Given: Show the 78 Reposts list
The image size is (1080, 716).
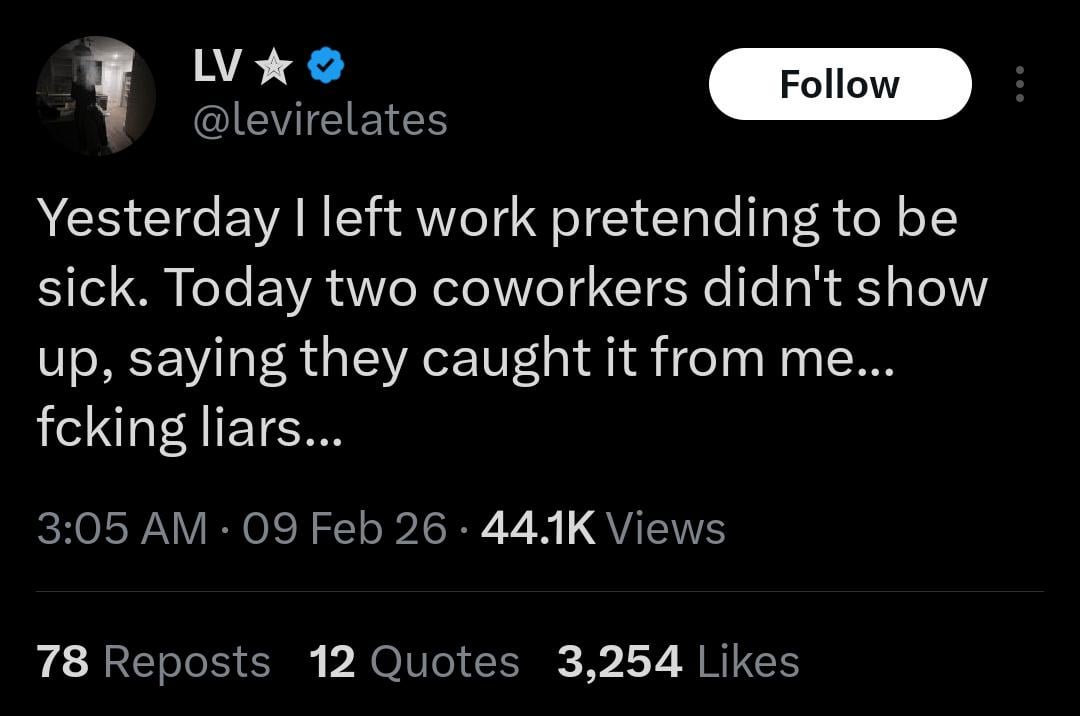Looking at the screenshot, I should click(x=64, y=662).
